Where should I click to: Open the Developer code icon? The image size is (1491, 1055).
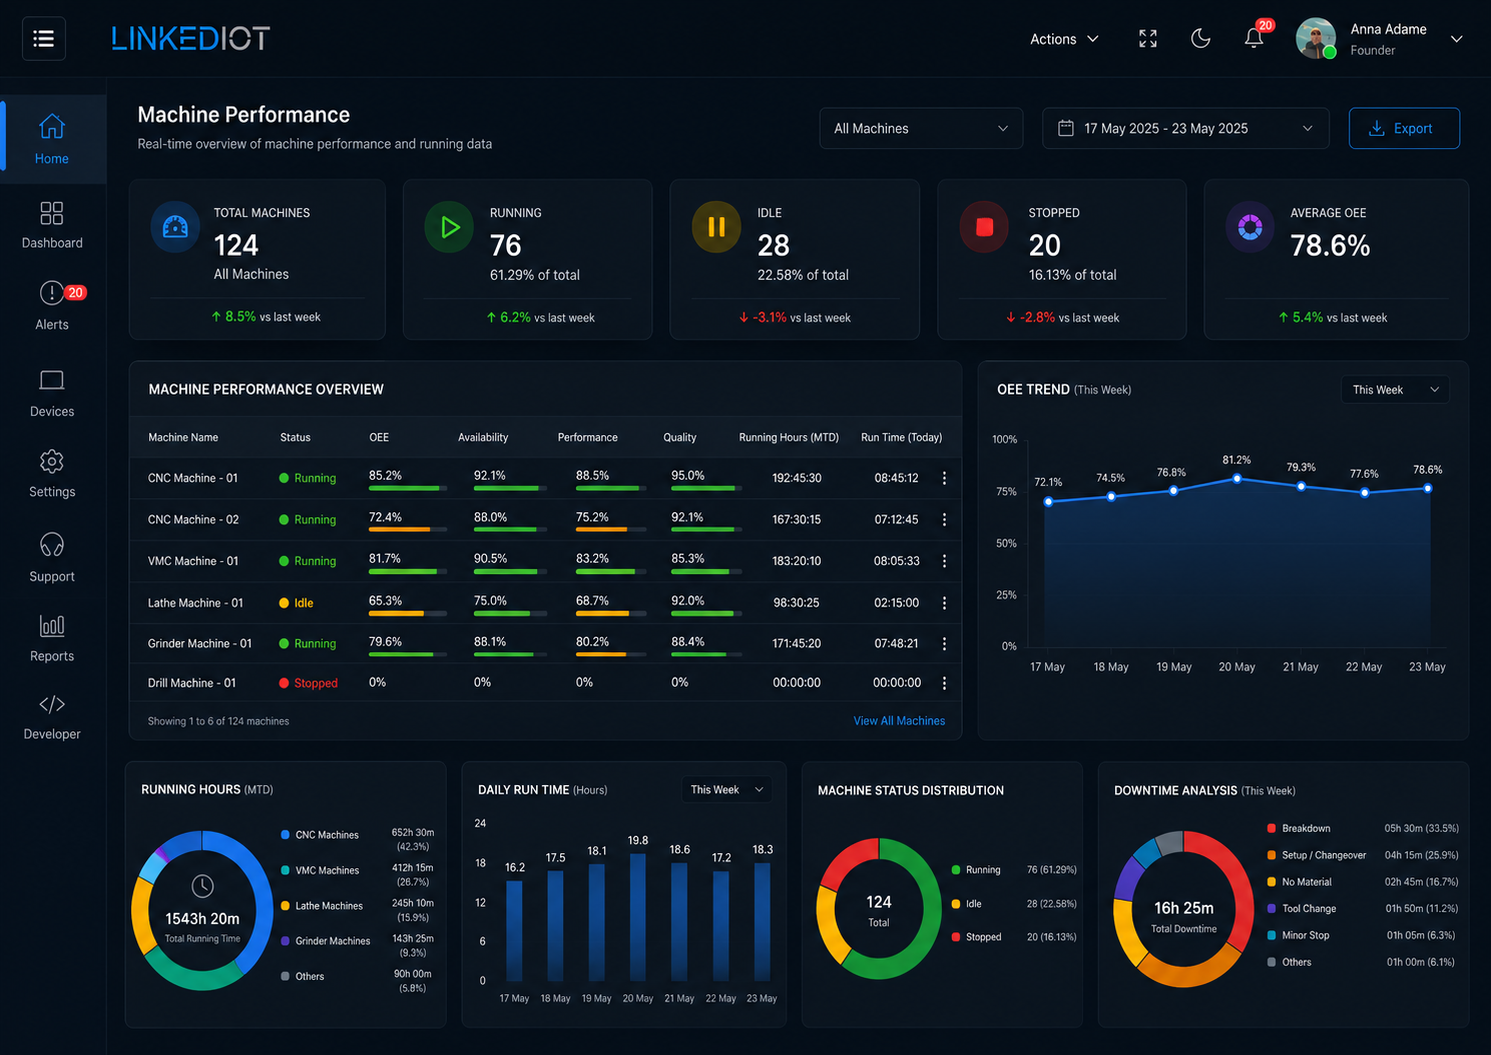[52, 704]
